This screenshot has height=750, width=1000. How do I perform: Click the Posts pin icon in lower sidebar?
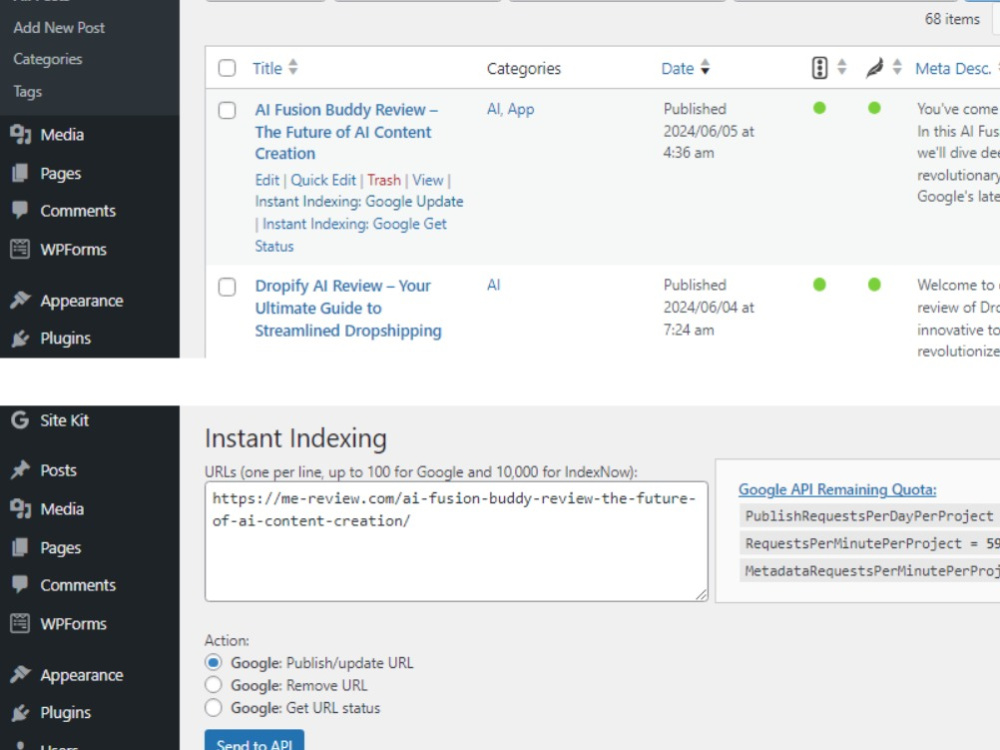point(20,470)
